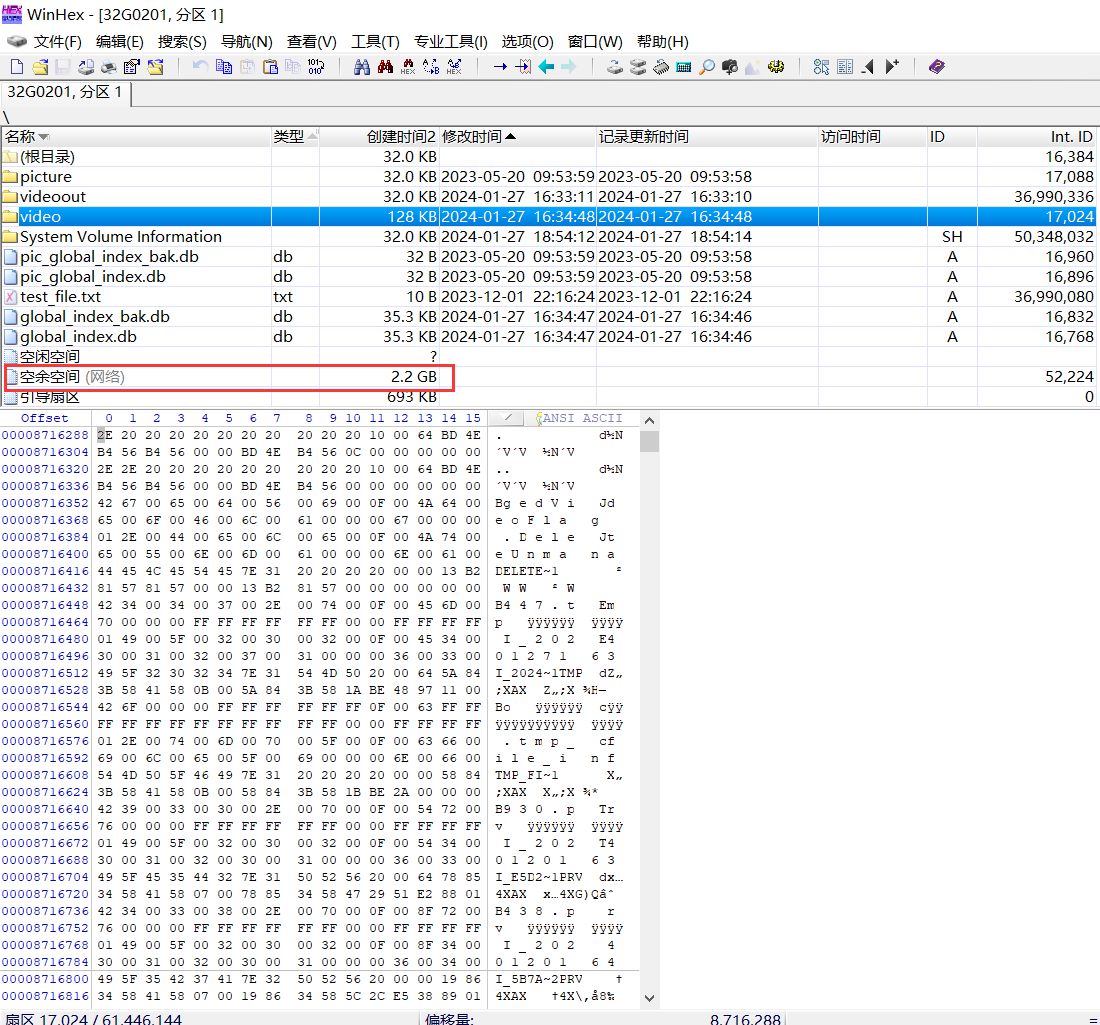Sort by 访问时间 column header
Viewport: 1100px width, 1025px height.
(873, 137)
